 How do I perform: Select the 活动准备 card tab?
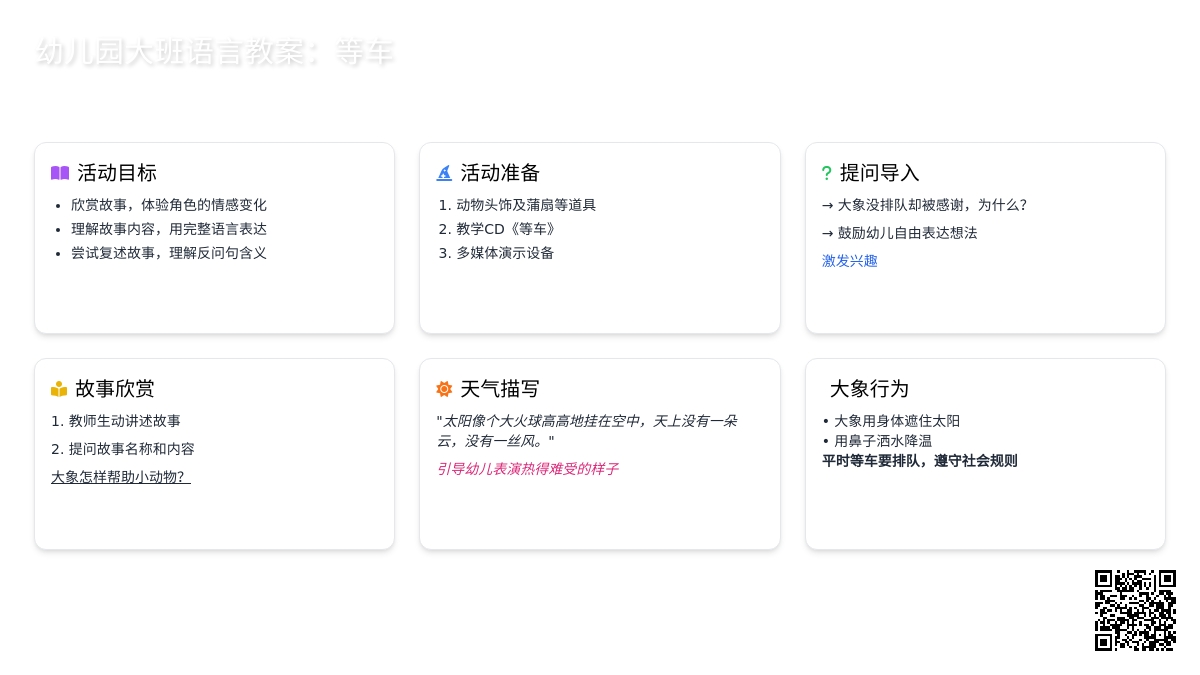coord(600,237)
